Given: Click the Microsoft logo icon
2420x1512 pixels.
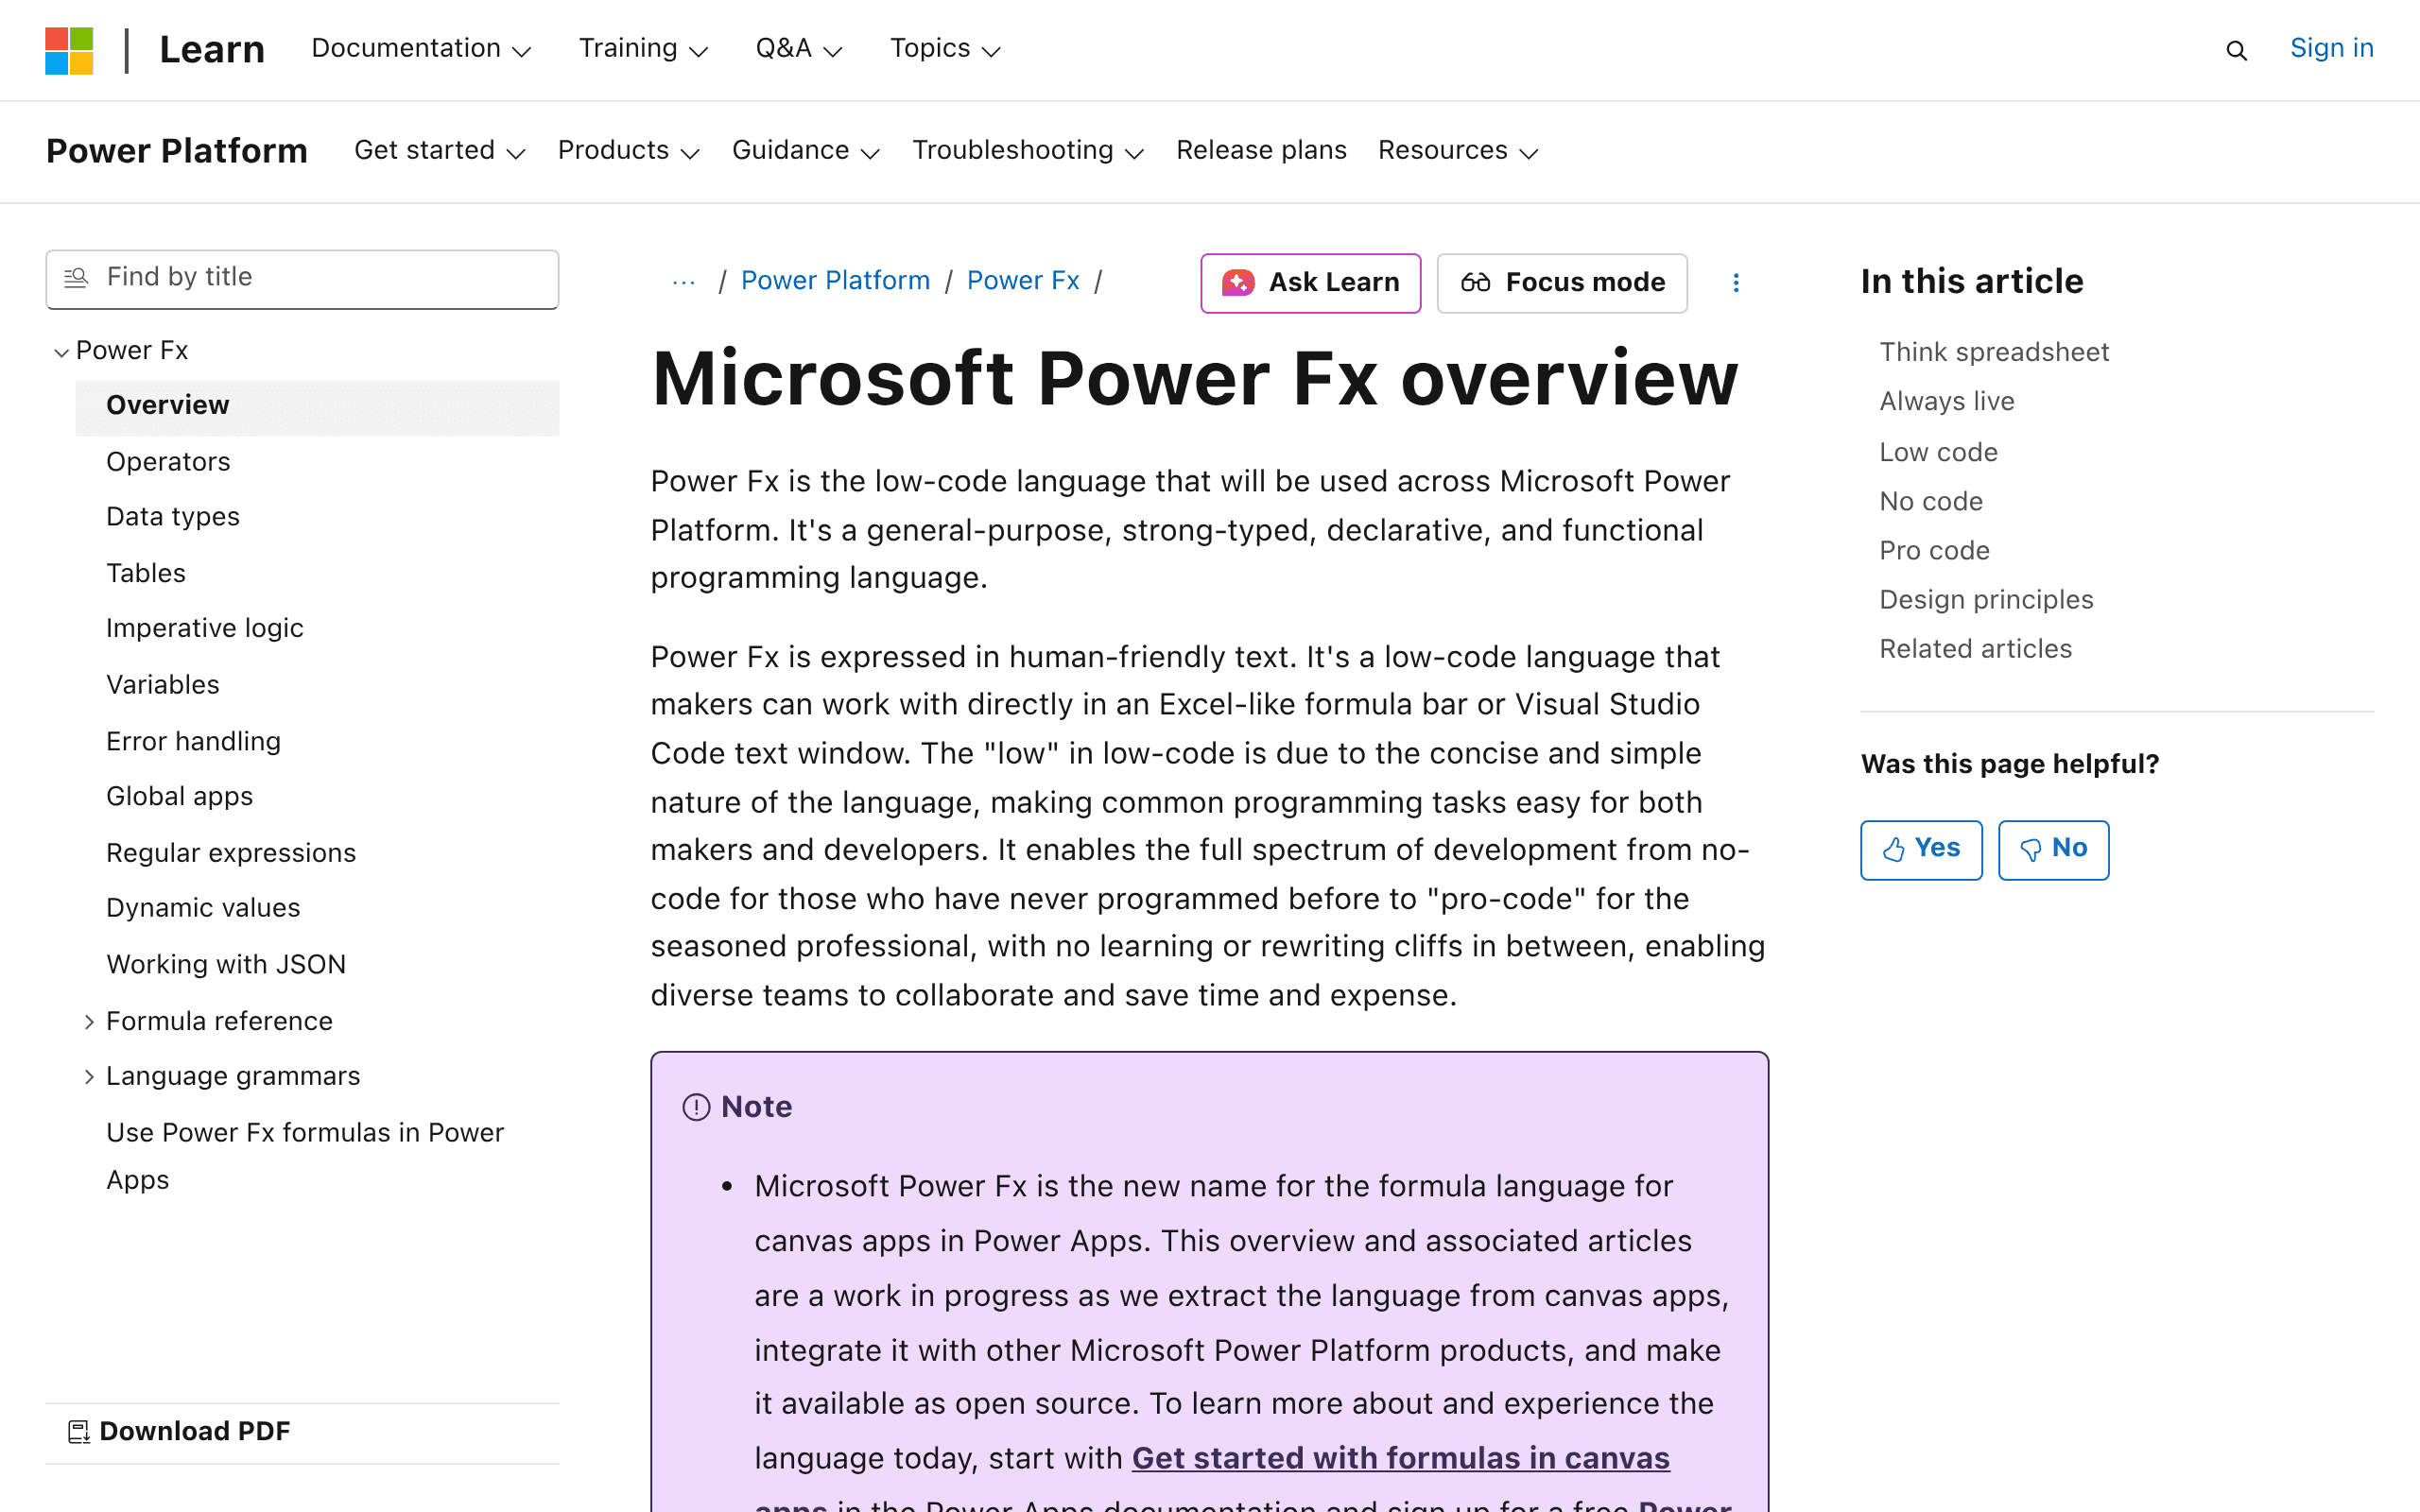Looking at the screenshot, I should point(69,50).
